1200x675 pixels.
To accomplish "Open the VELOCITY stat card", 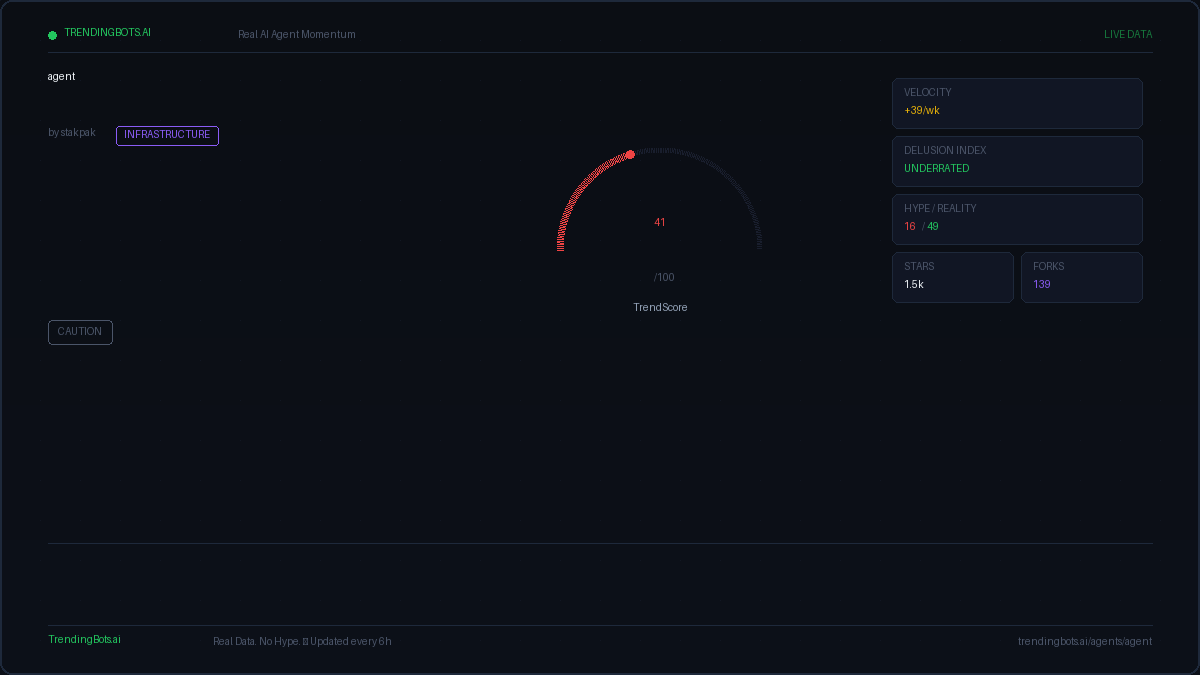I will click(1017, 103).
